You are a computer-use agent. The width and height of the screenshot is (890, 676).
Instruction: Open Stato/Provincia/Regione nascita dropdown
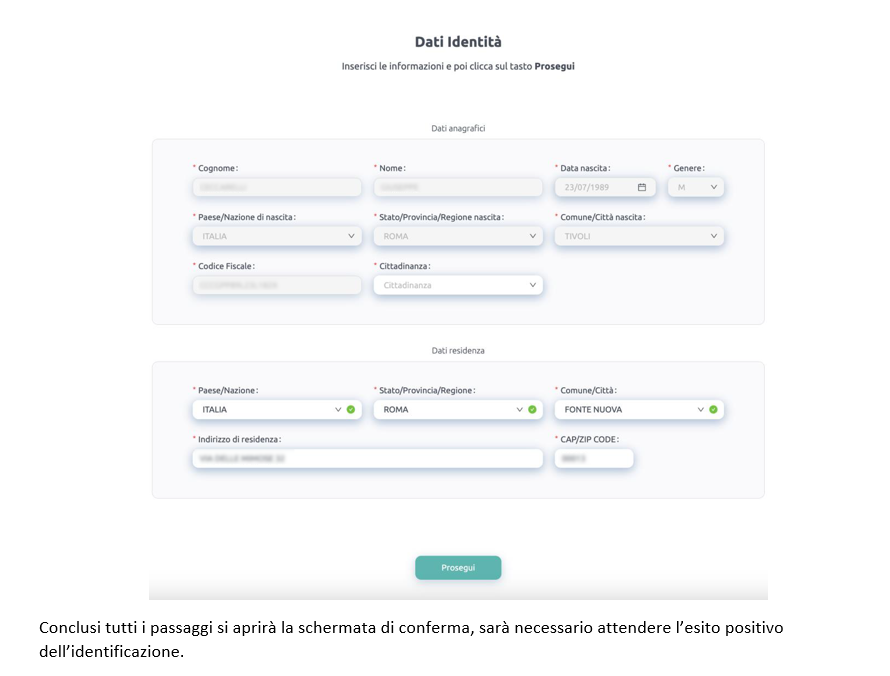tap(458, 236)
